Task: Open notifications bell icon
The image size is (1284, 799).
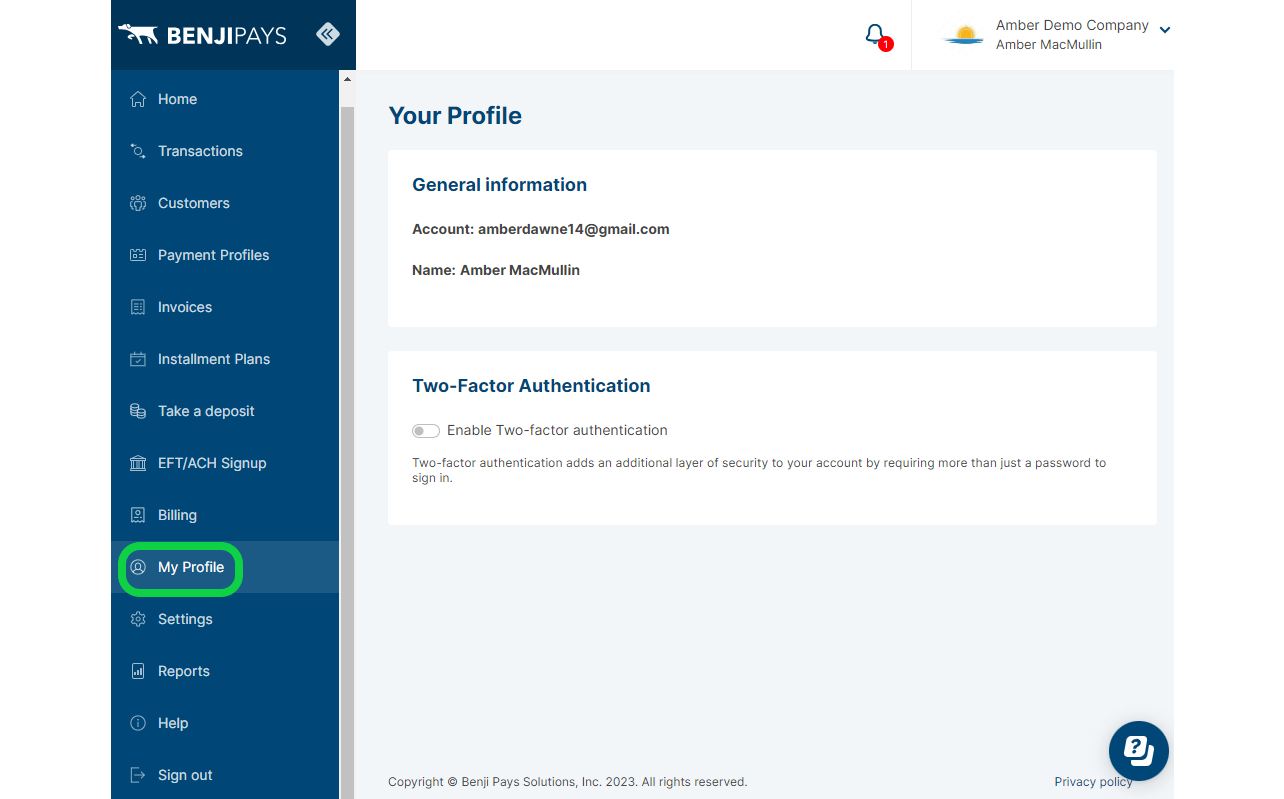Action: point(875,35)
